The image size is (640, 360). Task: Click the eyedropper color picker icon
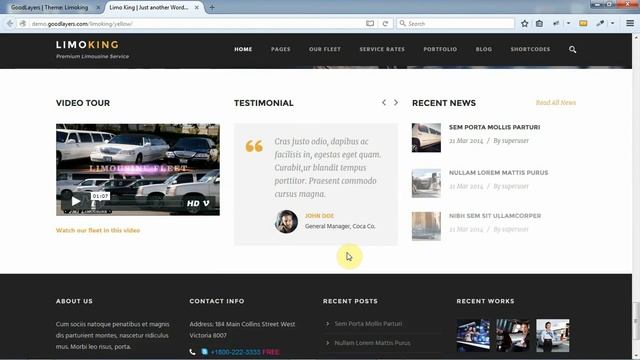tap(600, 24)
